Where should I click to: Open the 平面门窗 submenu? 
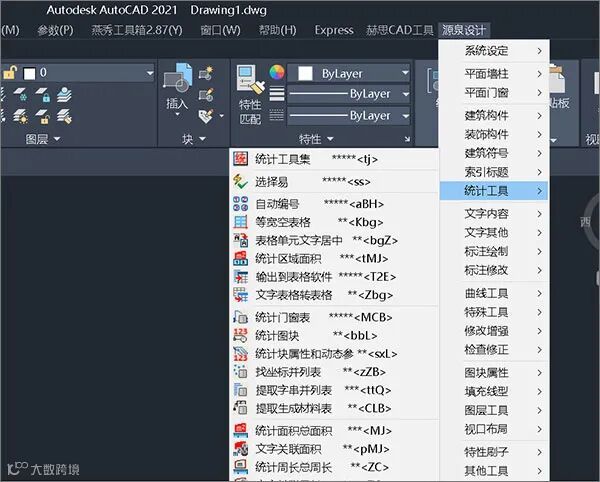coord(494,93)
